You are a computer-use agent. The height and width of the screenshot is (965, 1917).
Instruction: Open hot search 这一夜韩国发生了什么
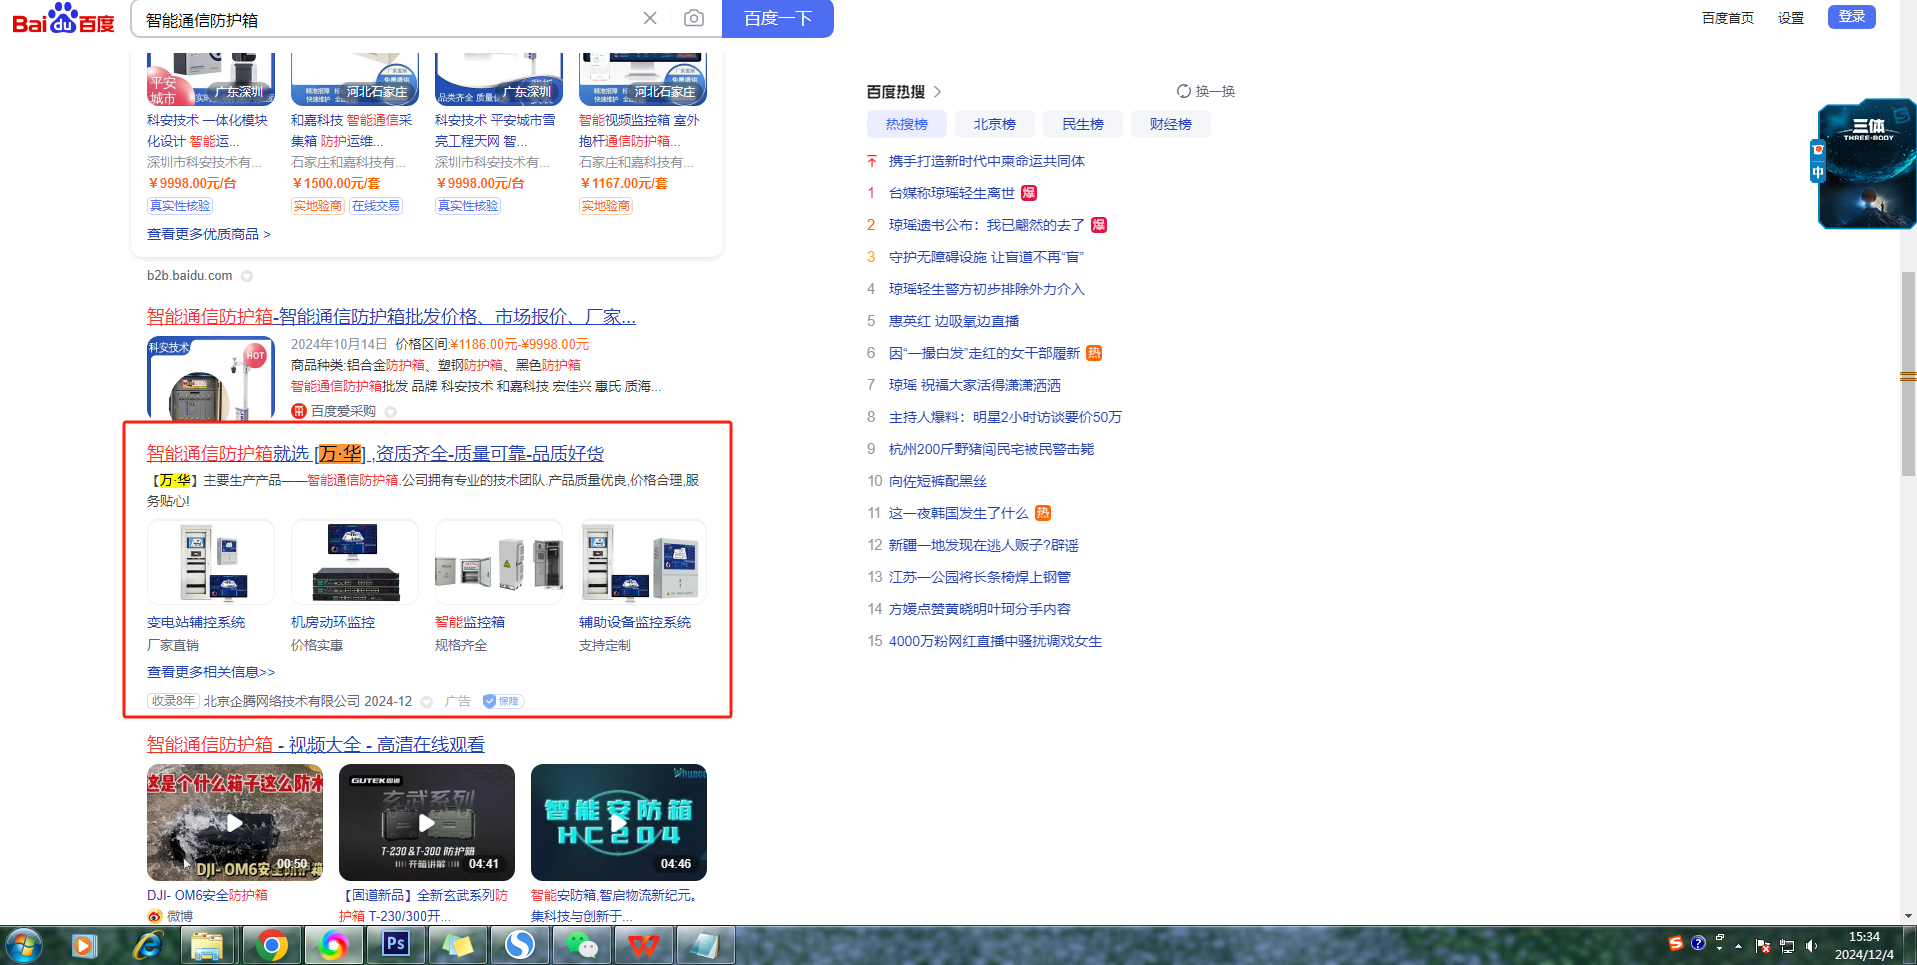[x=958, y=513]
